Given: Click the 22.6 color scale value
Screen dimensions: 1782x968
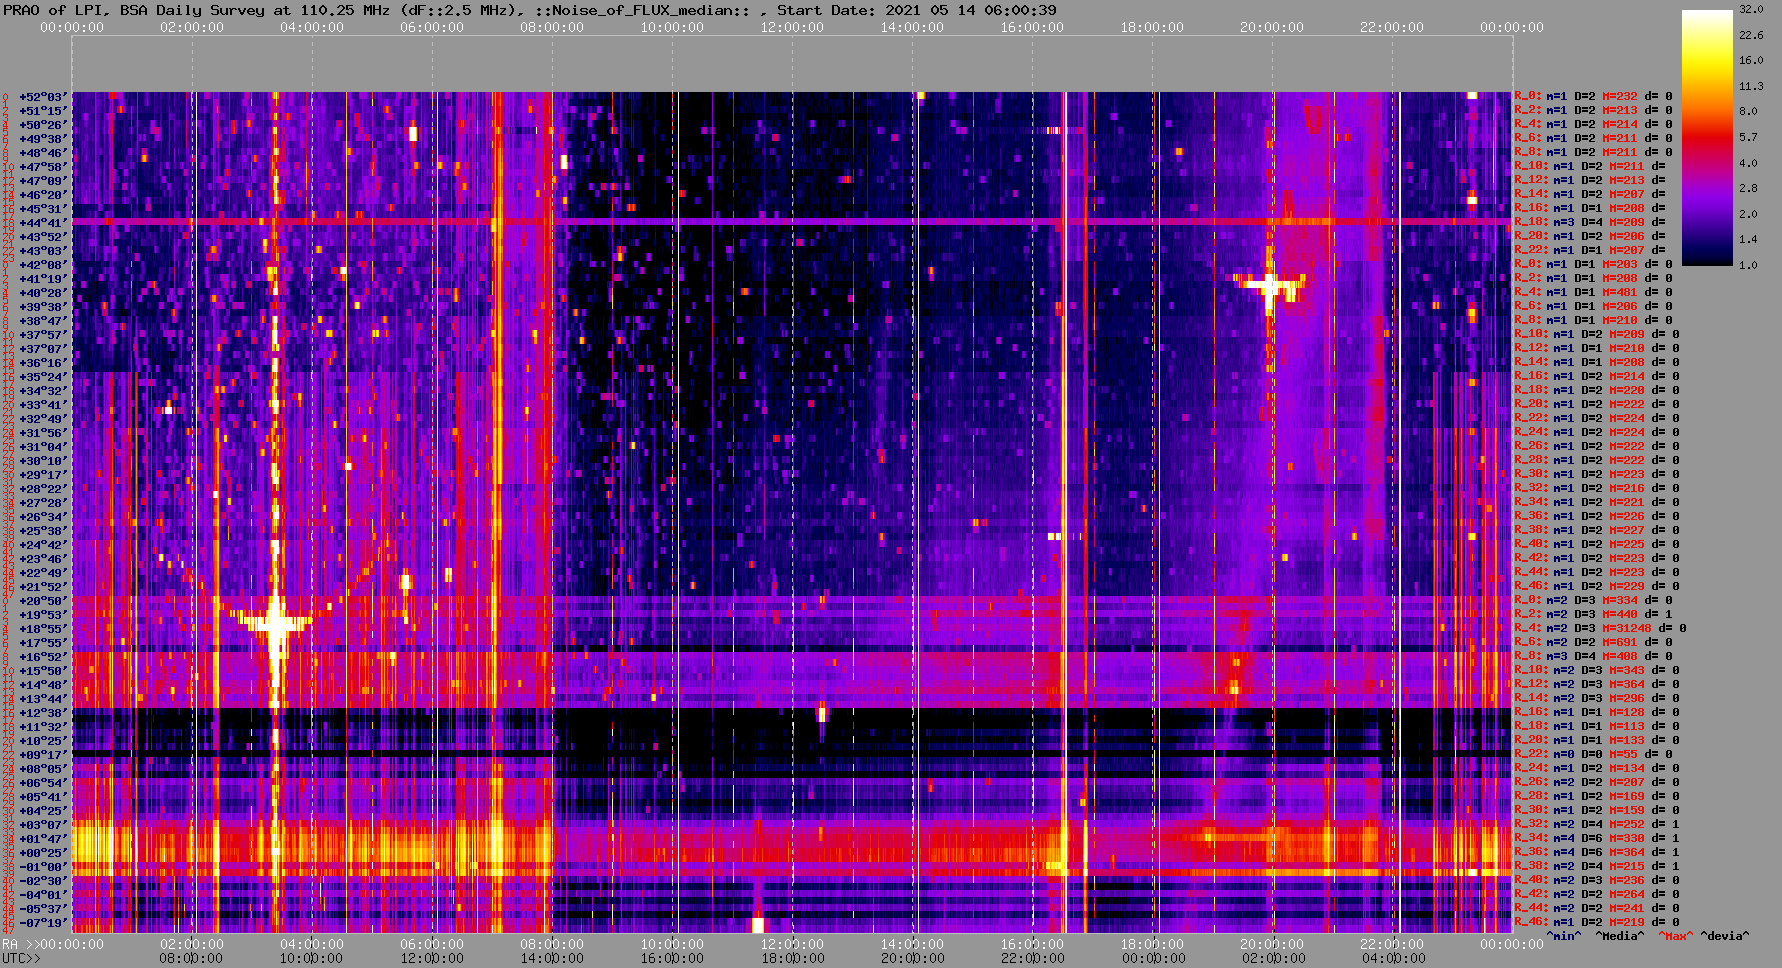Looking at the screenshot, I should coord(1751,35).
